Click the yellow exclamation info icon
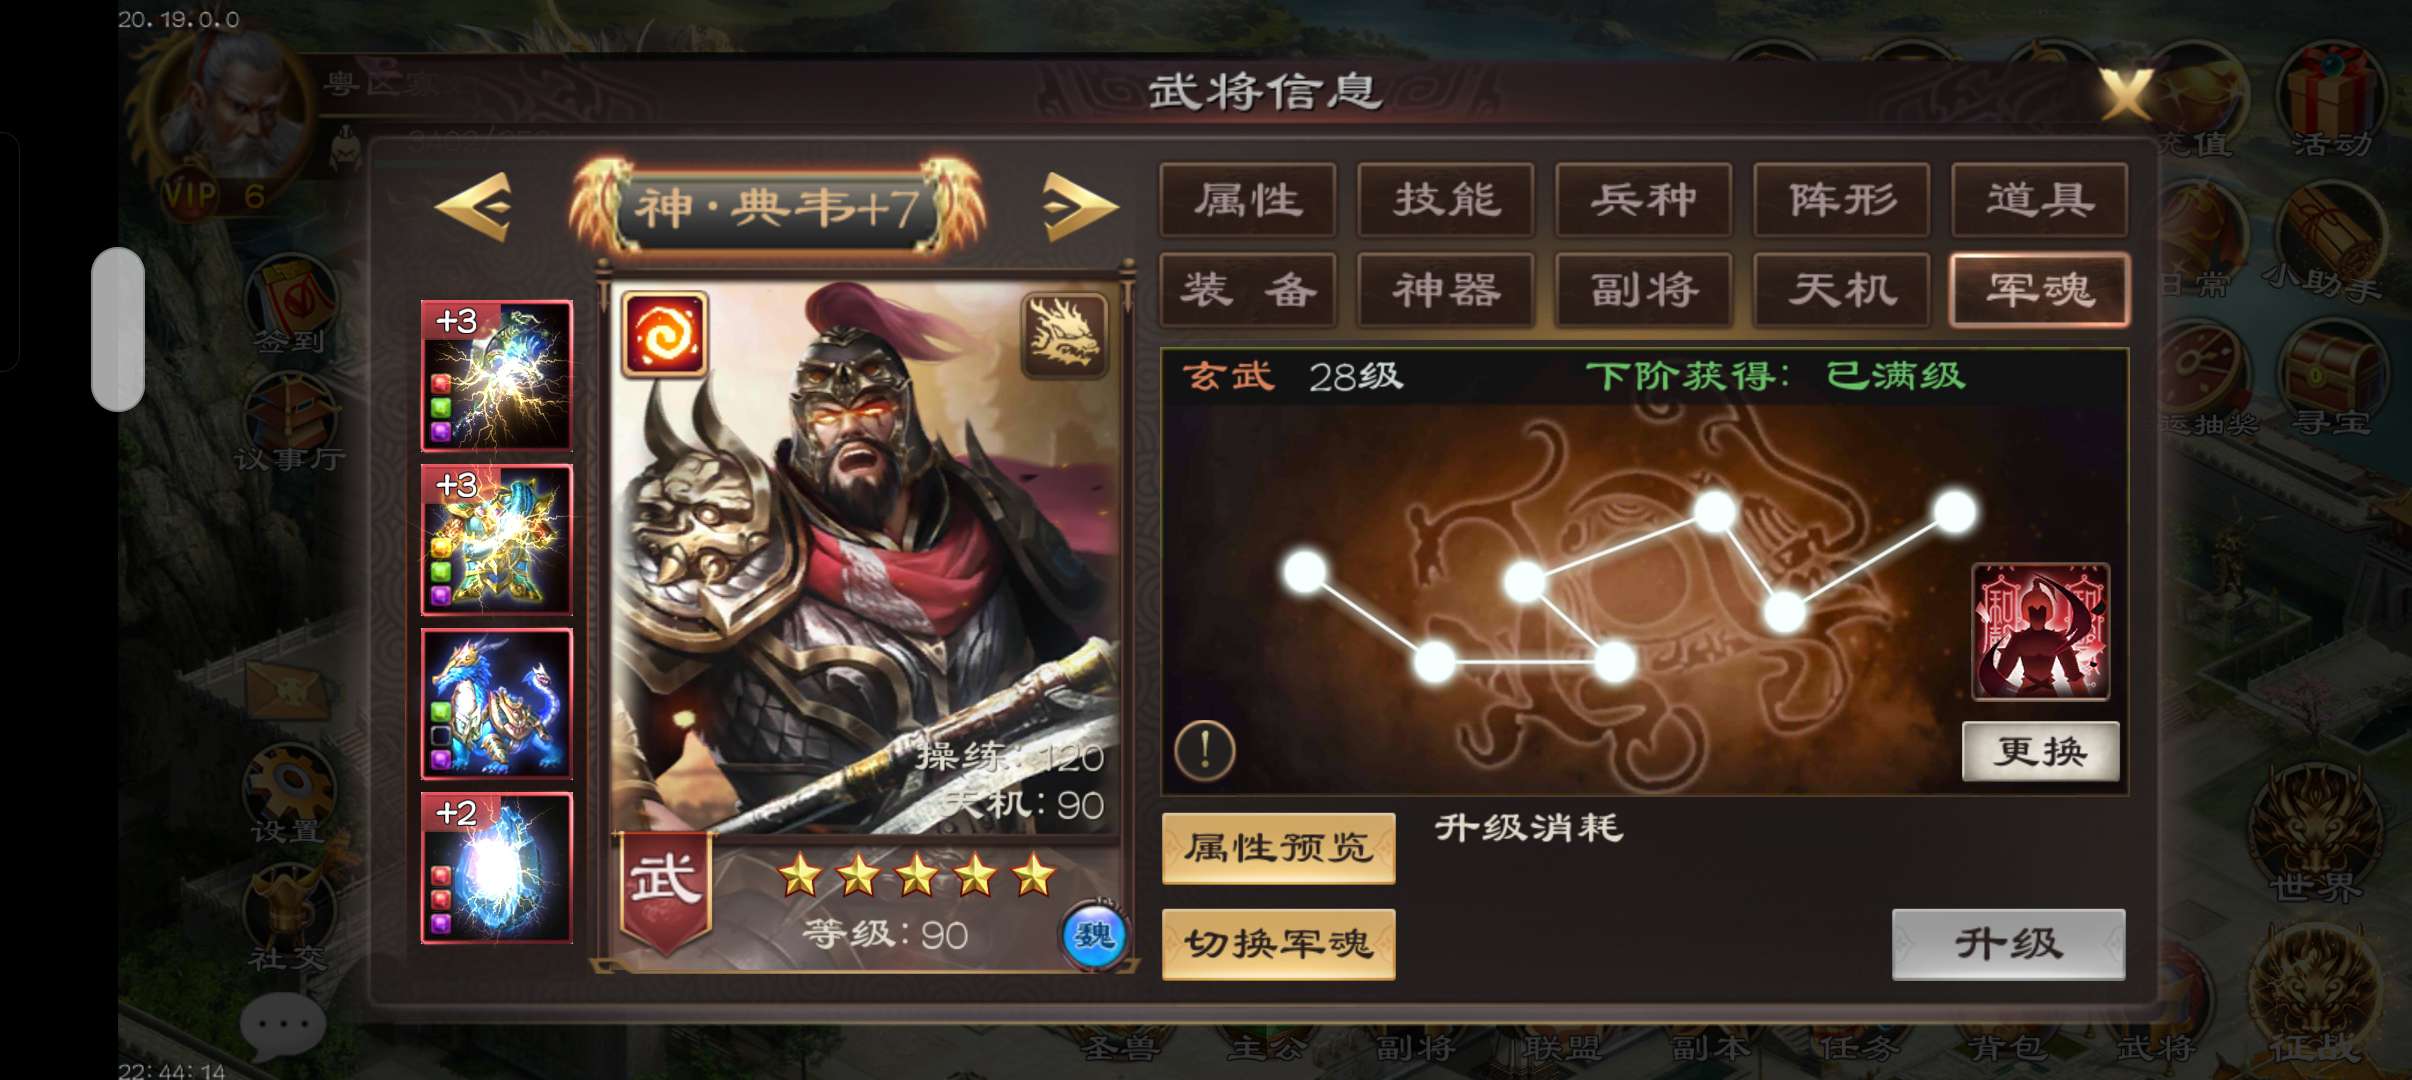 tap(1205, 750)
